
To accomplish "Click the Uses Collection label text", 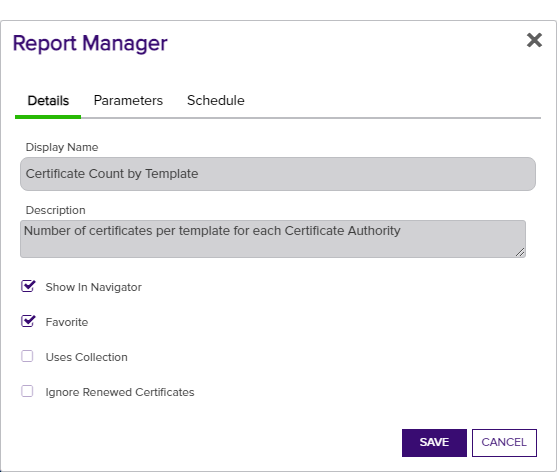I will pos(86,357).
